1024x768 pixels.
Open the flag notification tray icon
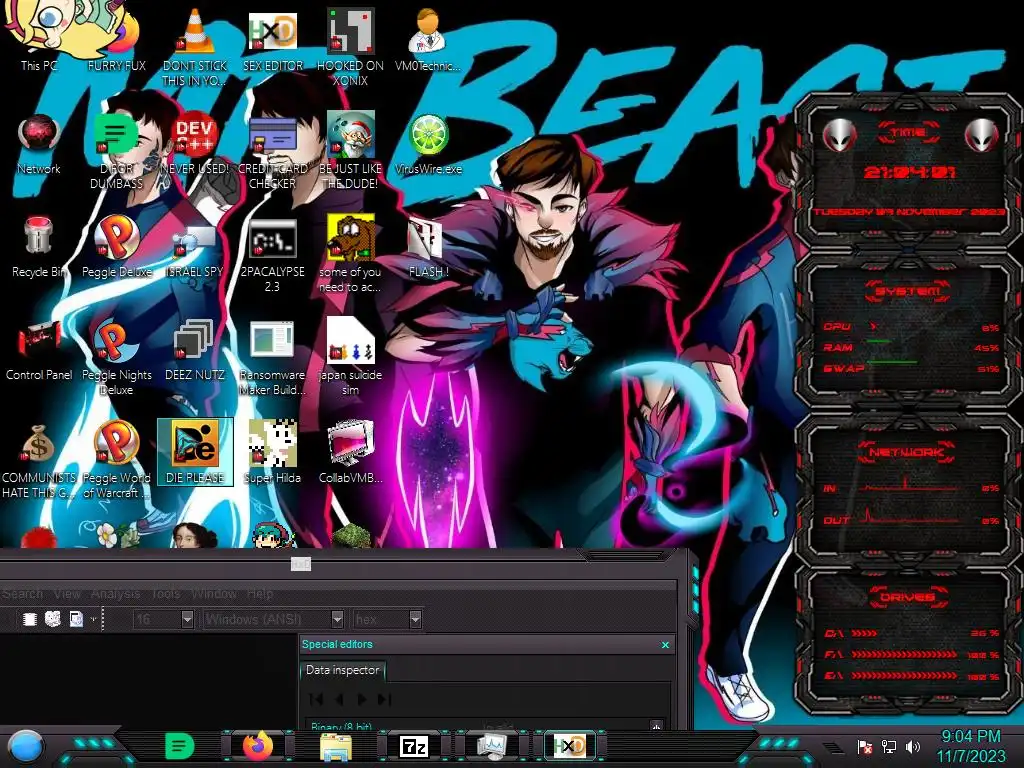(x=865, y=746)
